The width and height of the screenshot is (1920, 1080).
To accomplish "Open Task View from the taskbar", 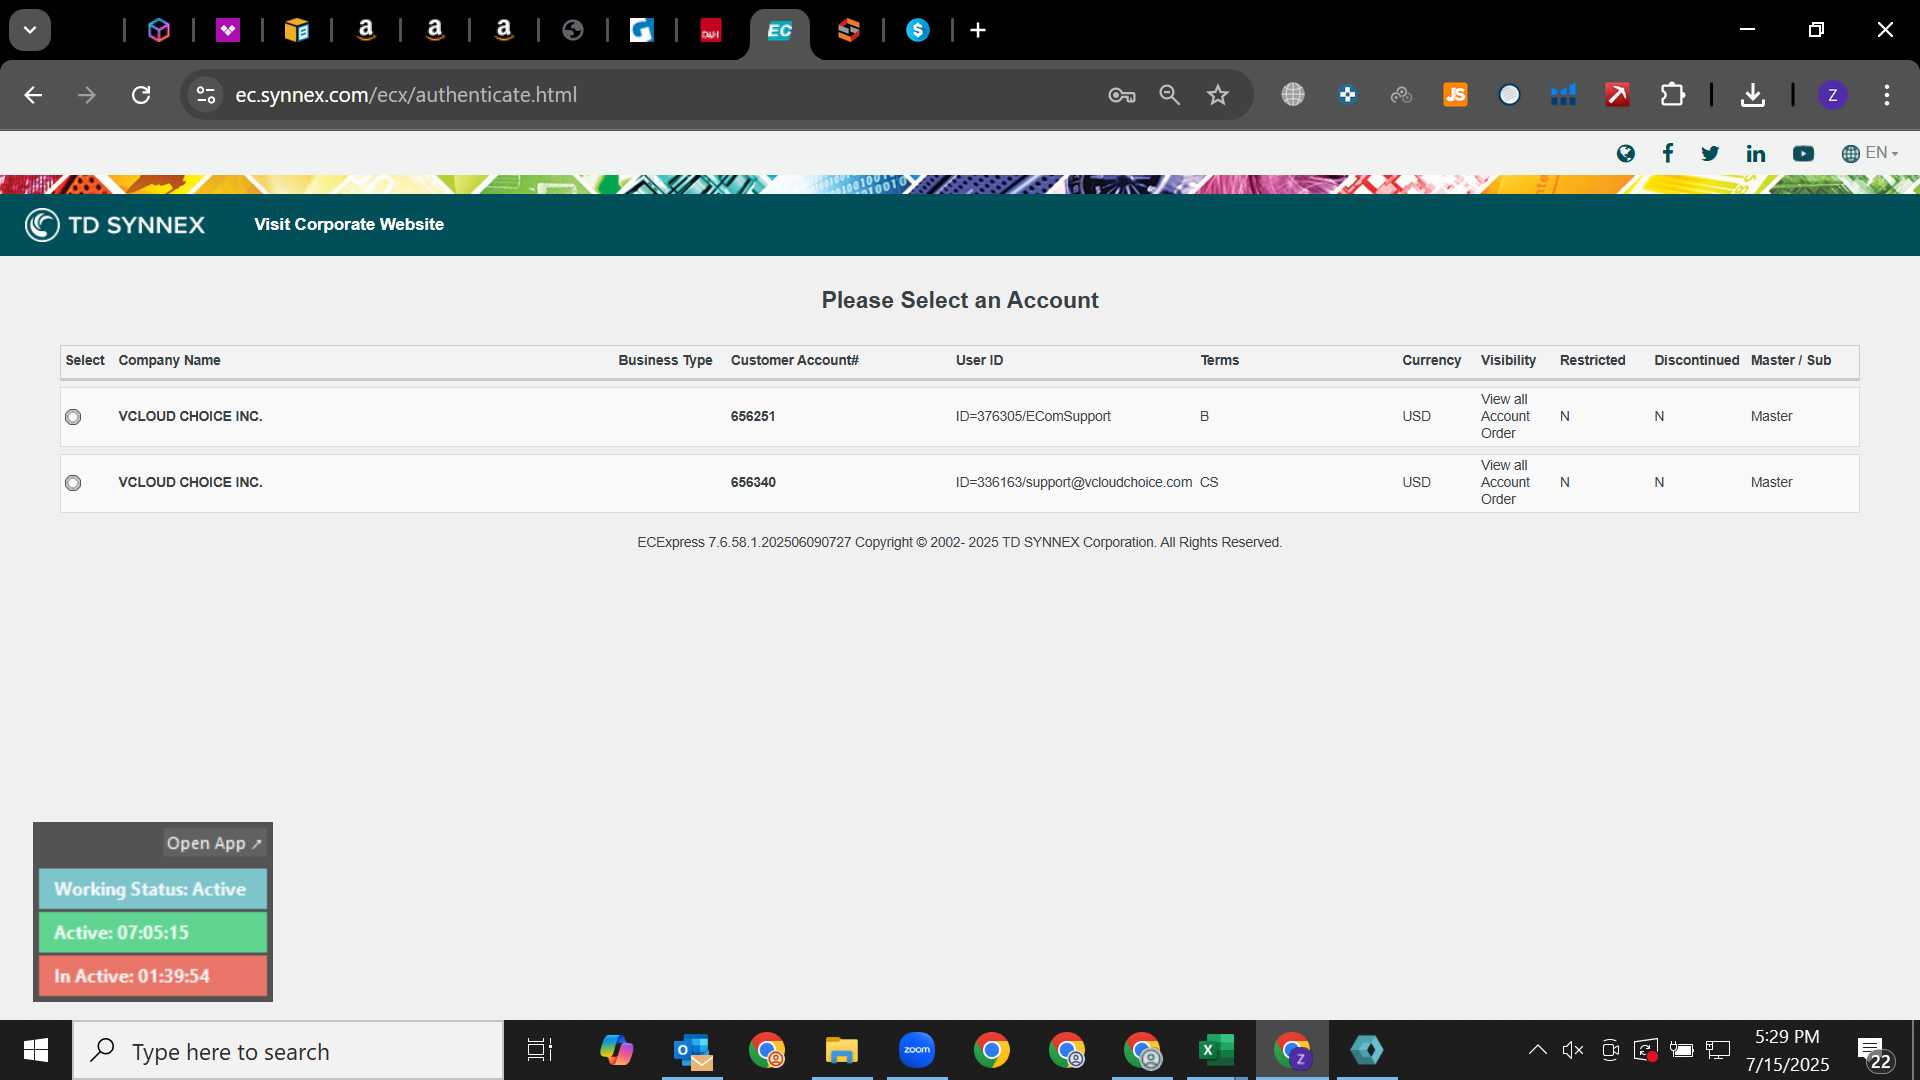I will point(540,1050).
